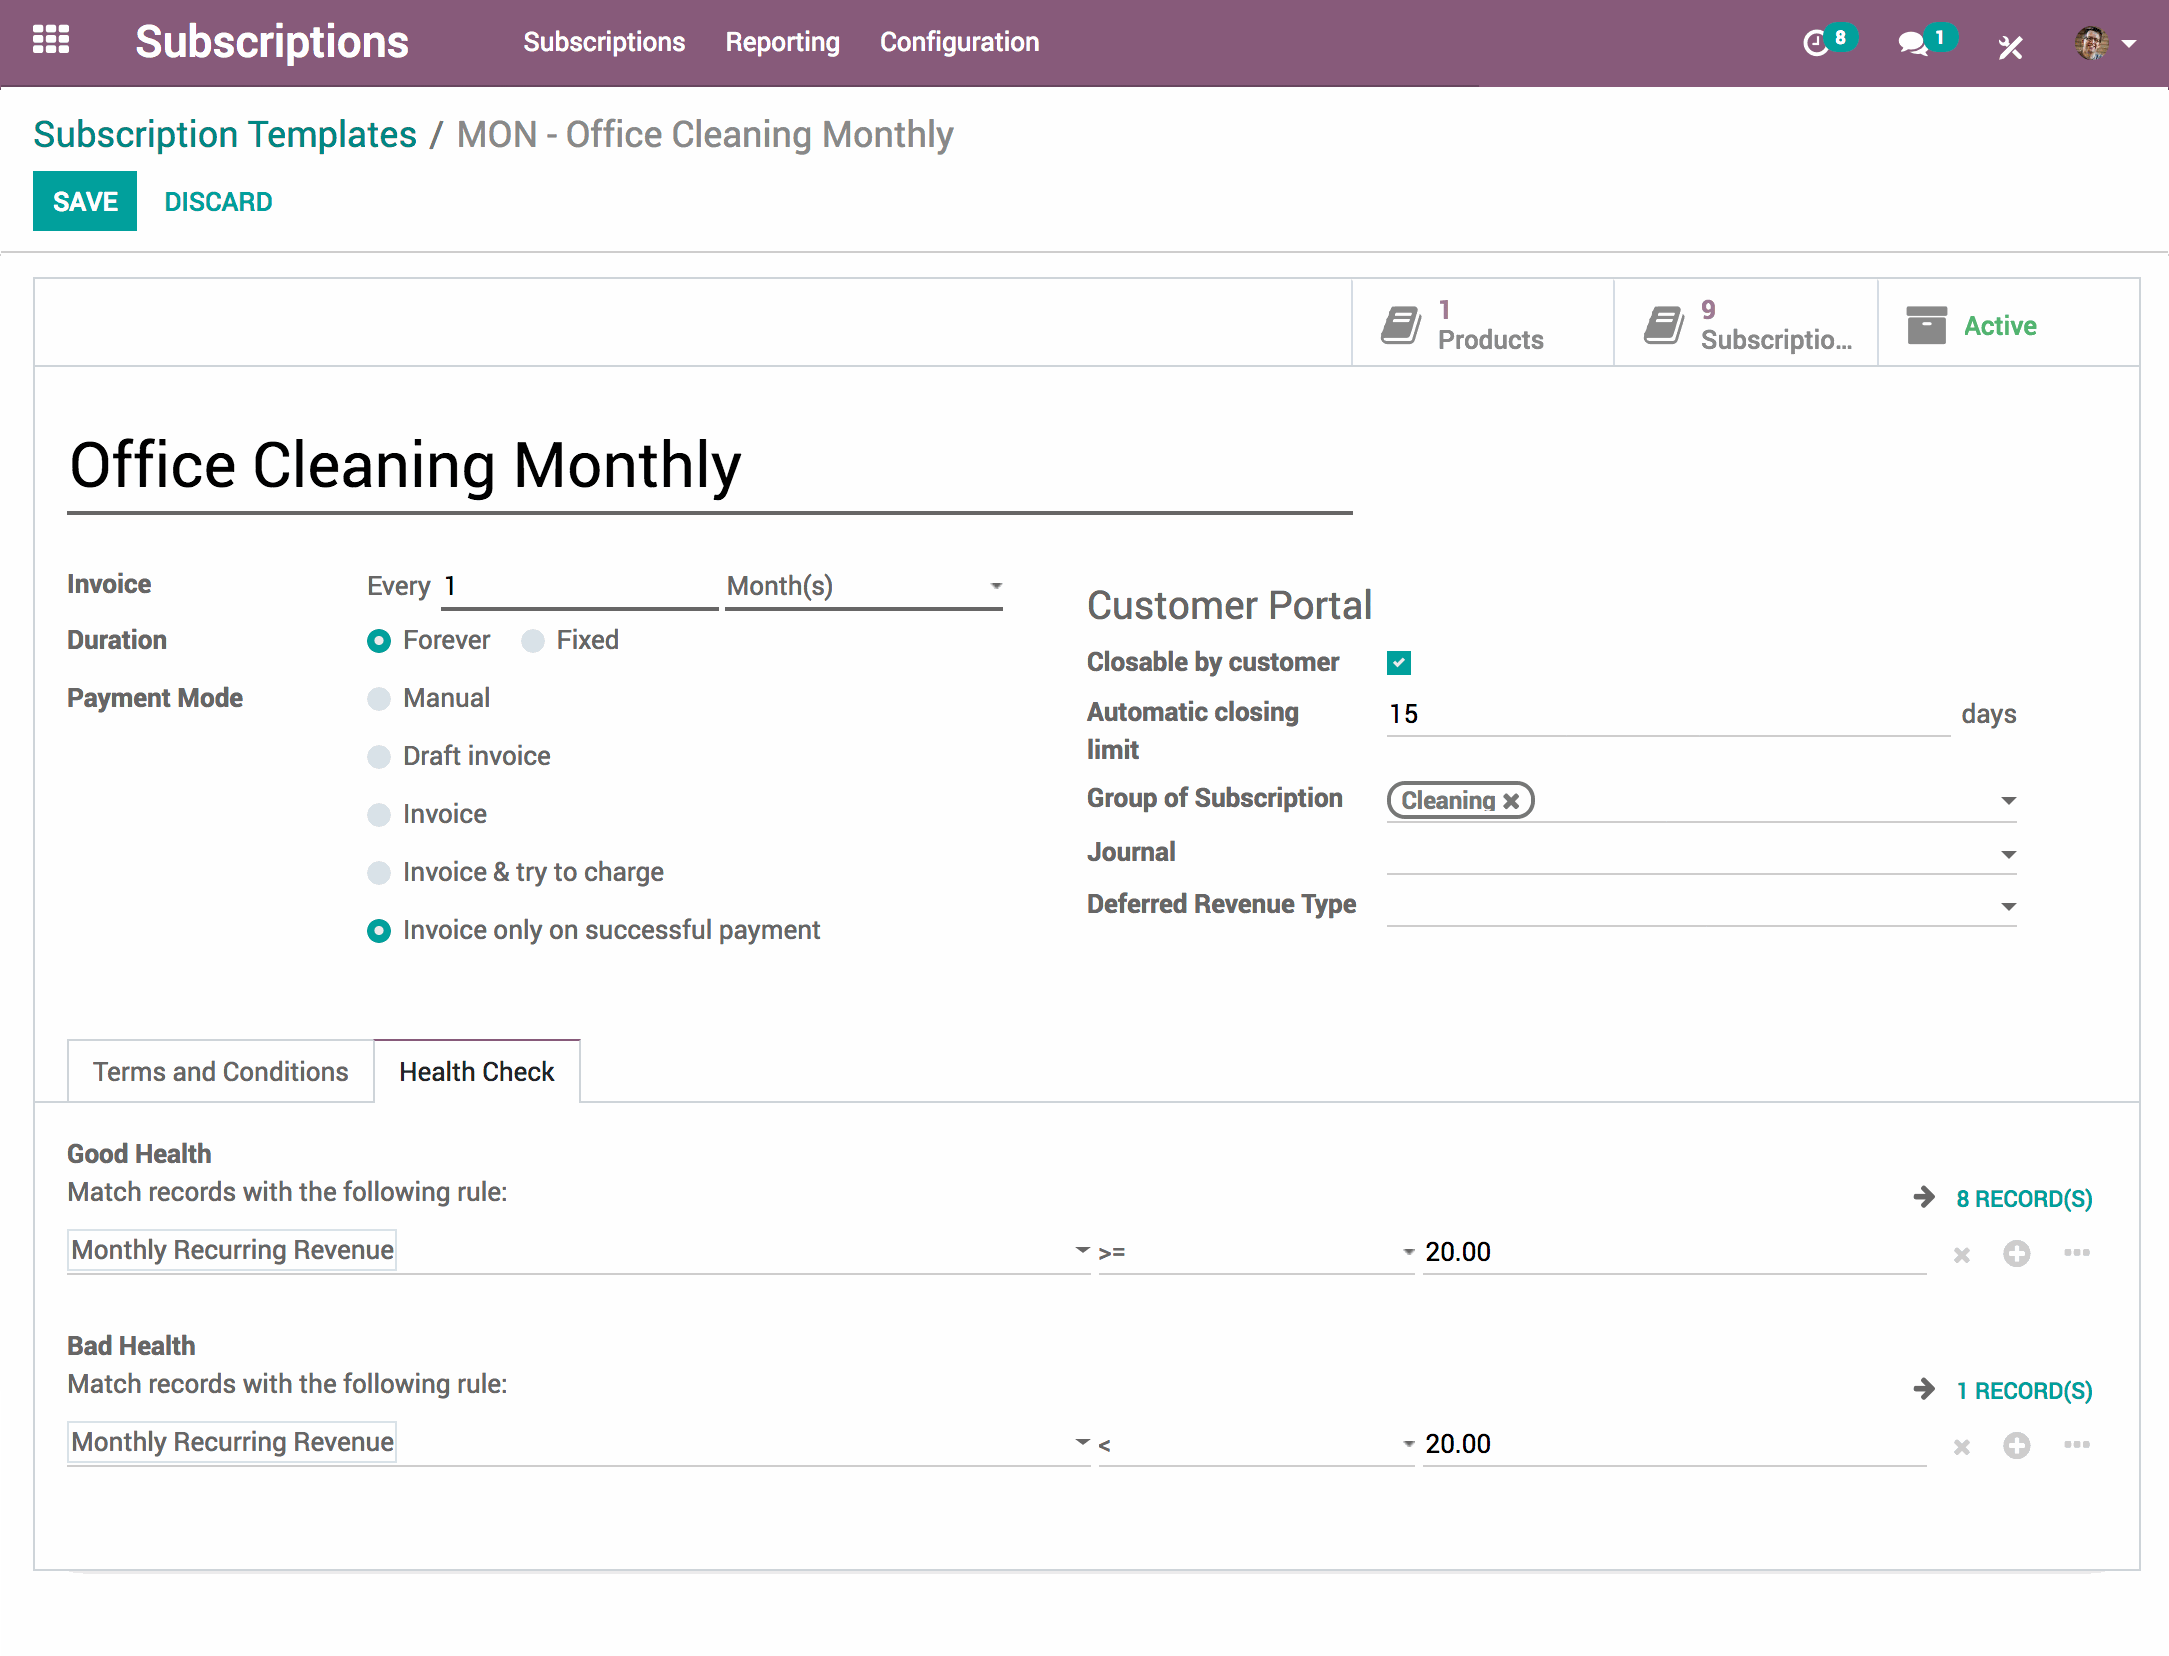Click the 8 RECORD(S) Good Health link

pyautogui.click(x=2023, y=1197)
